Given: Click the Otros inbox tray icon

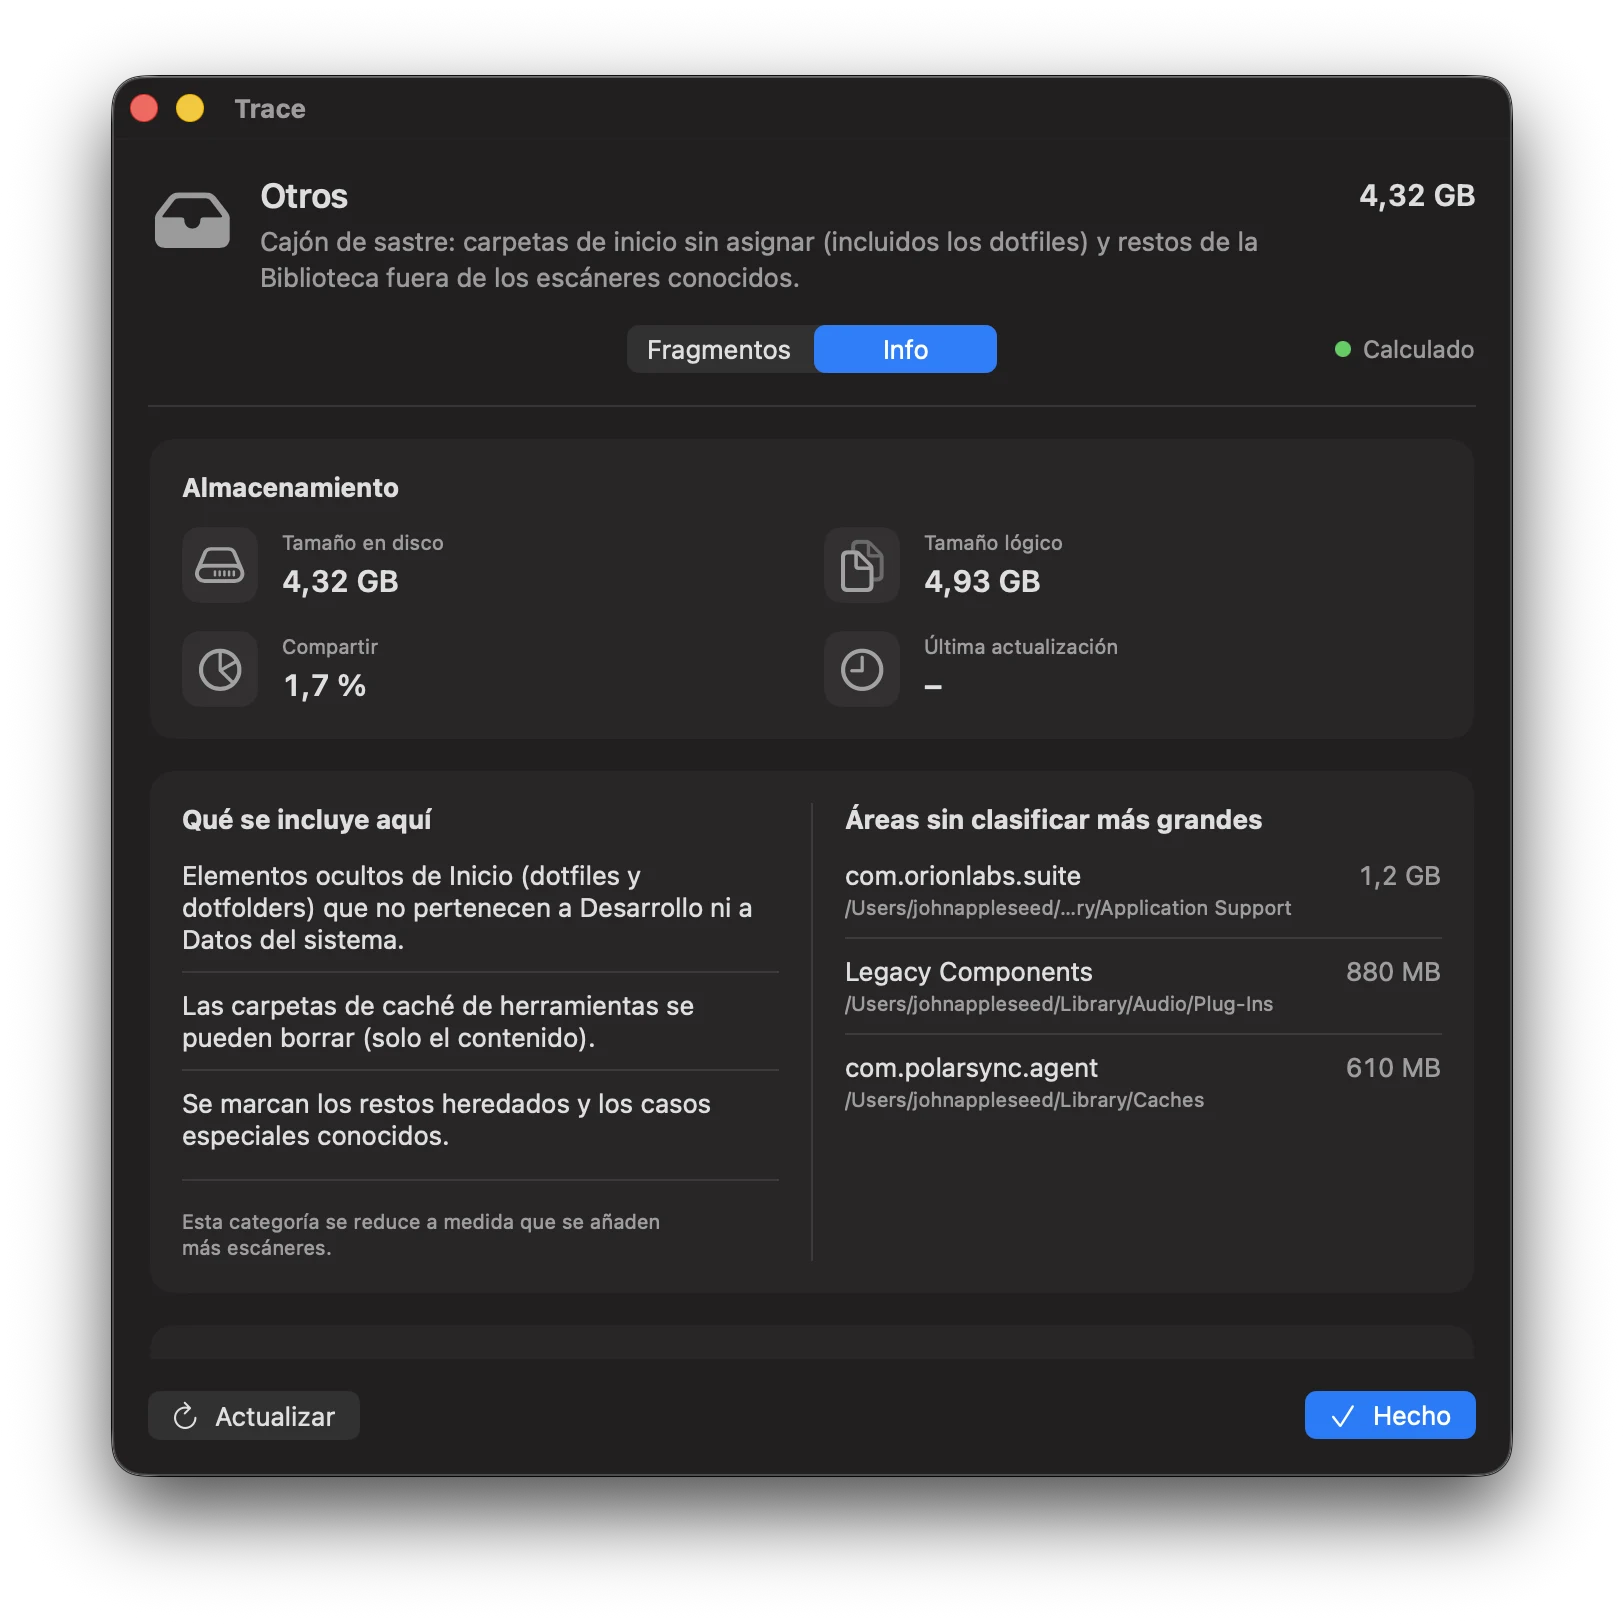Looking at the screenshot, I should (192, 220).
